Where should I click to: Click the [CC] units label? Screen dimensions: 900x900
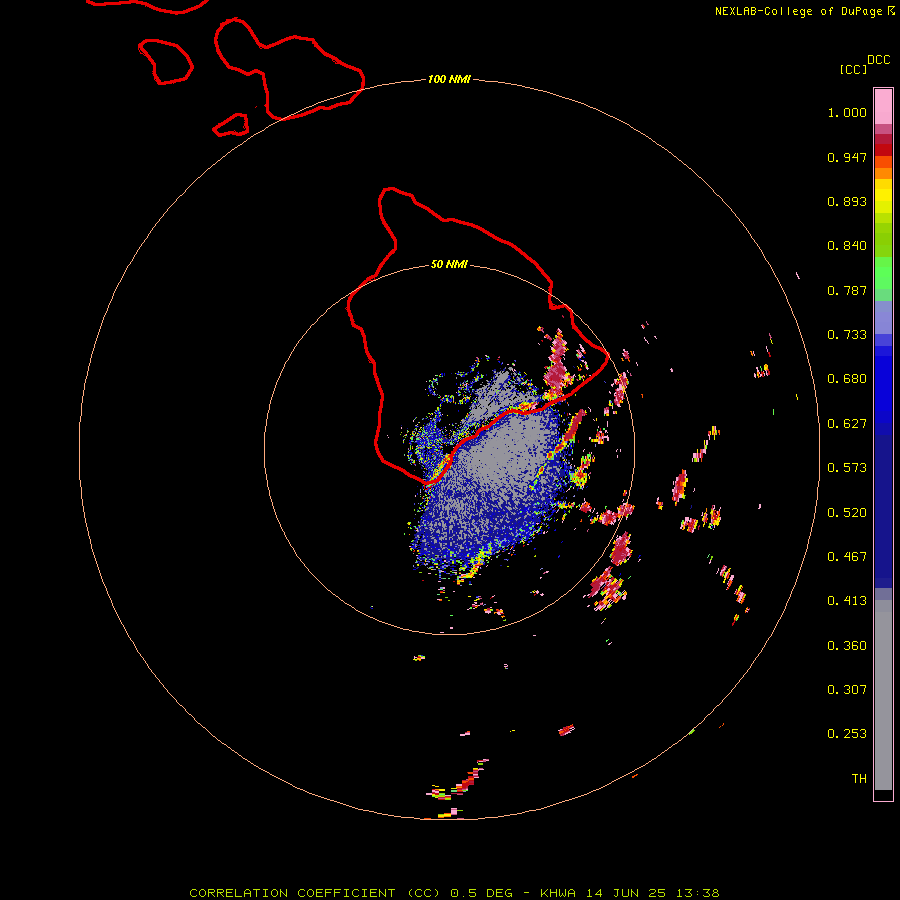pyautogui.click(x=852, y=69)
